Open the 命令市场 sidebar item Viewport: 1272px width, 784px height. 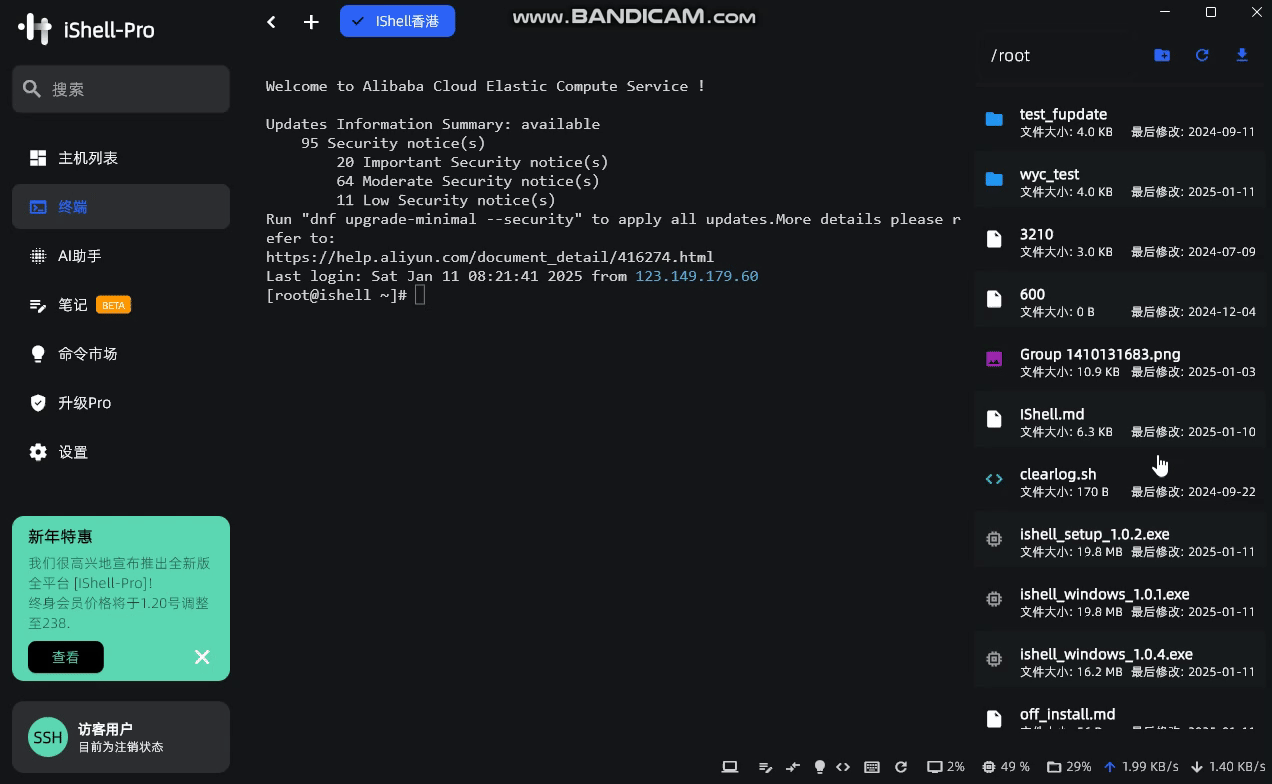point(88,354)
